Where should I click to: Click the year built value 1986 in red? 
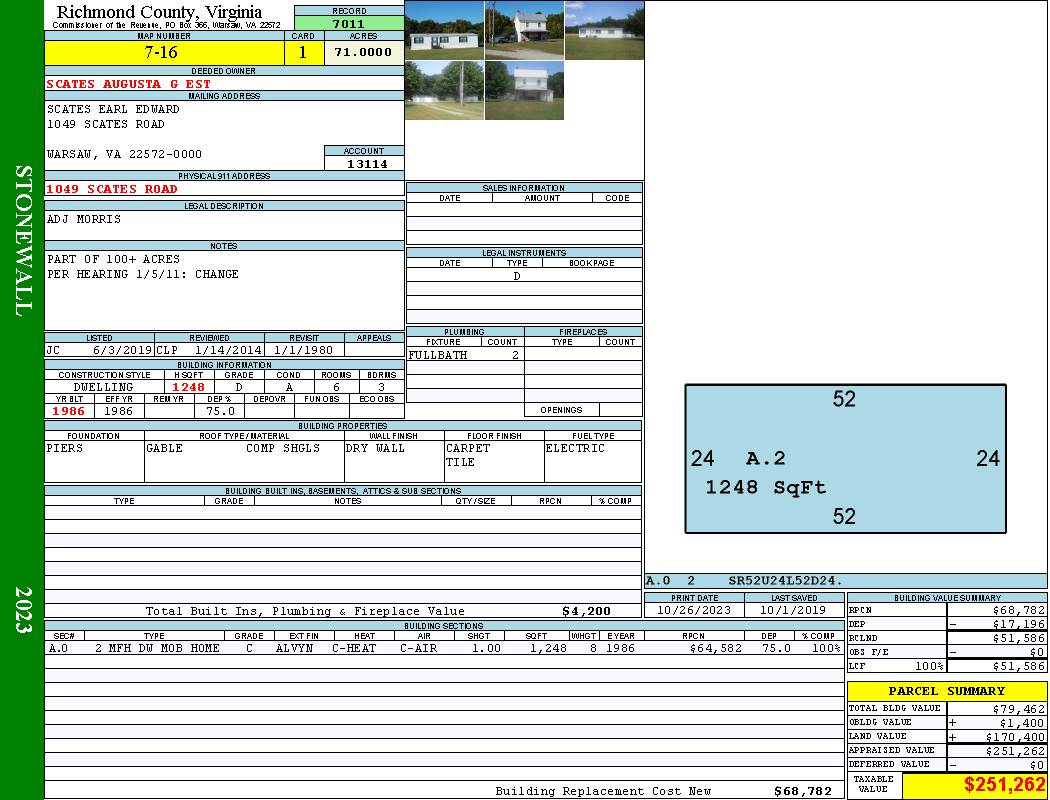[69, 411]
